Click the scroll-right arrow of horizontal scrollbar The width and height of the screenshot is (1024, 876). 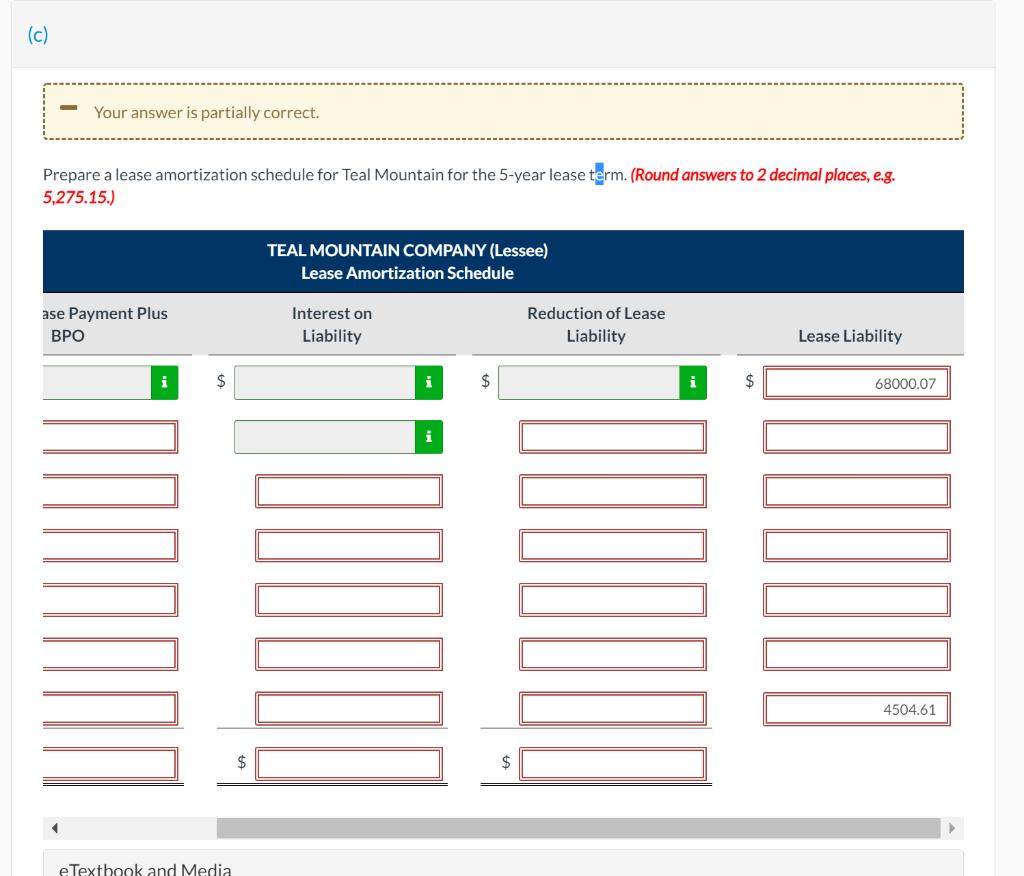(952, 828)
